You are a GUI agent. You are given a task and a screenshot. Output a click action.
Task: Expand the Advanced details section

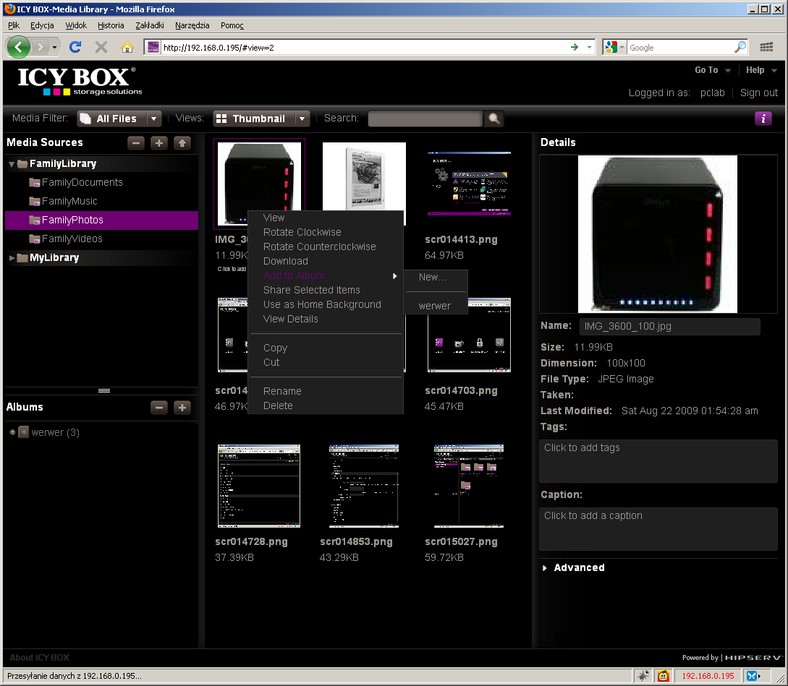545,568
